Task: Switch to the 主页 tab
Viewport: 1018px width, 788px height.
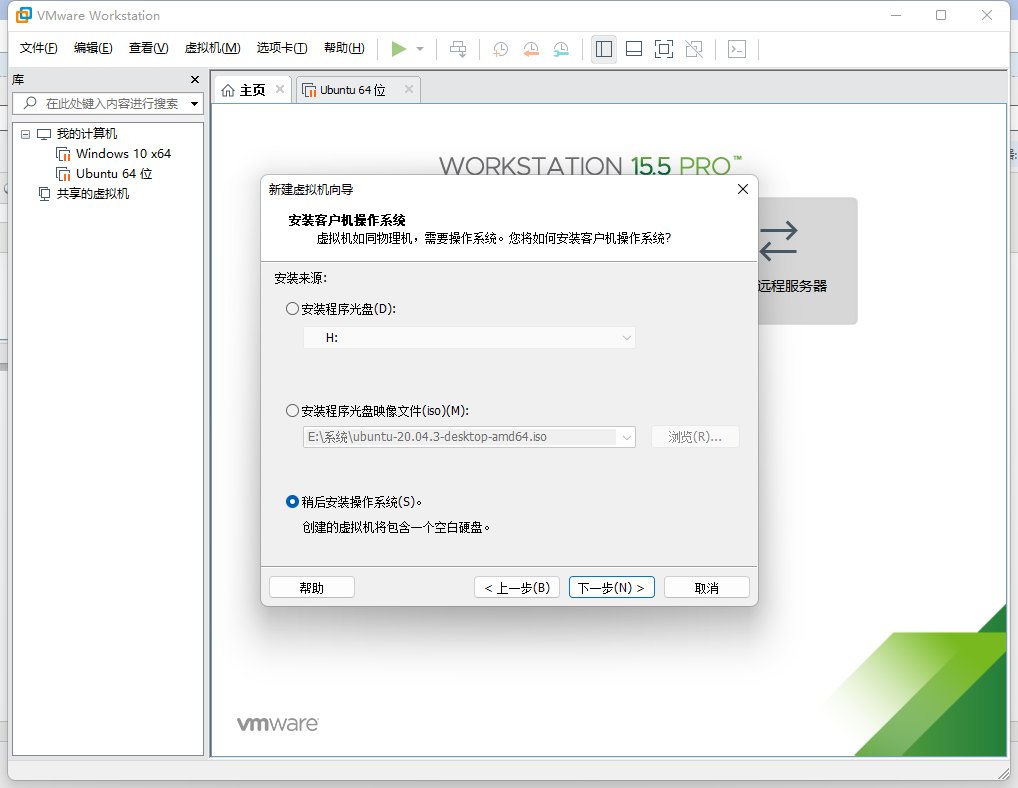Action: click(253, 90)
